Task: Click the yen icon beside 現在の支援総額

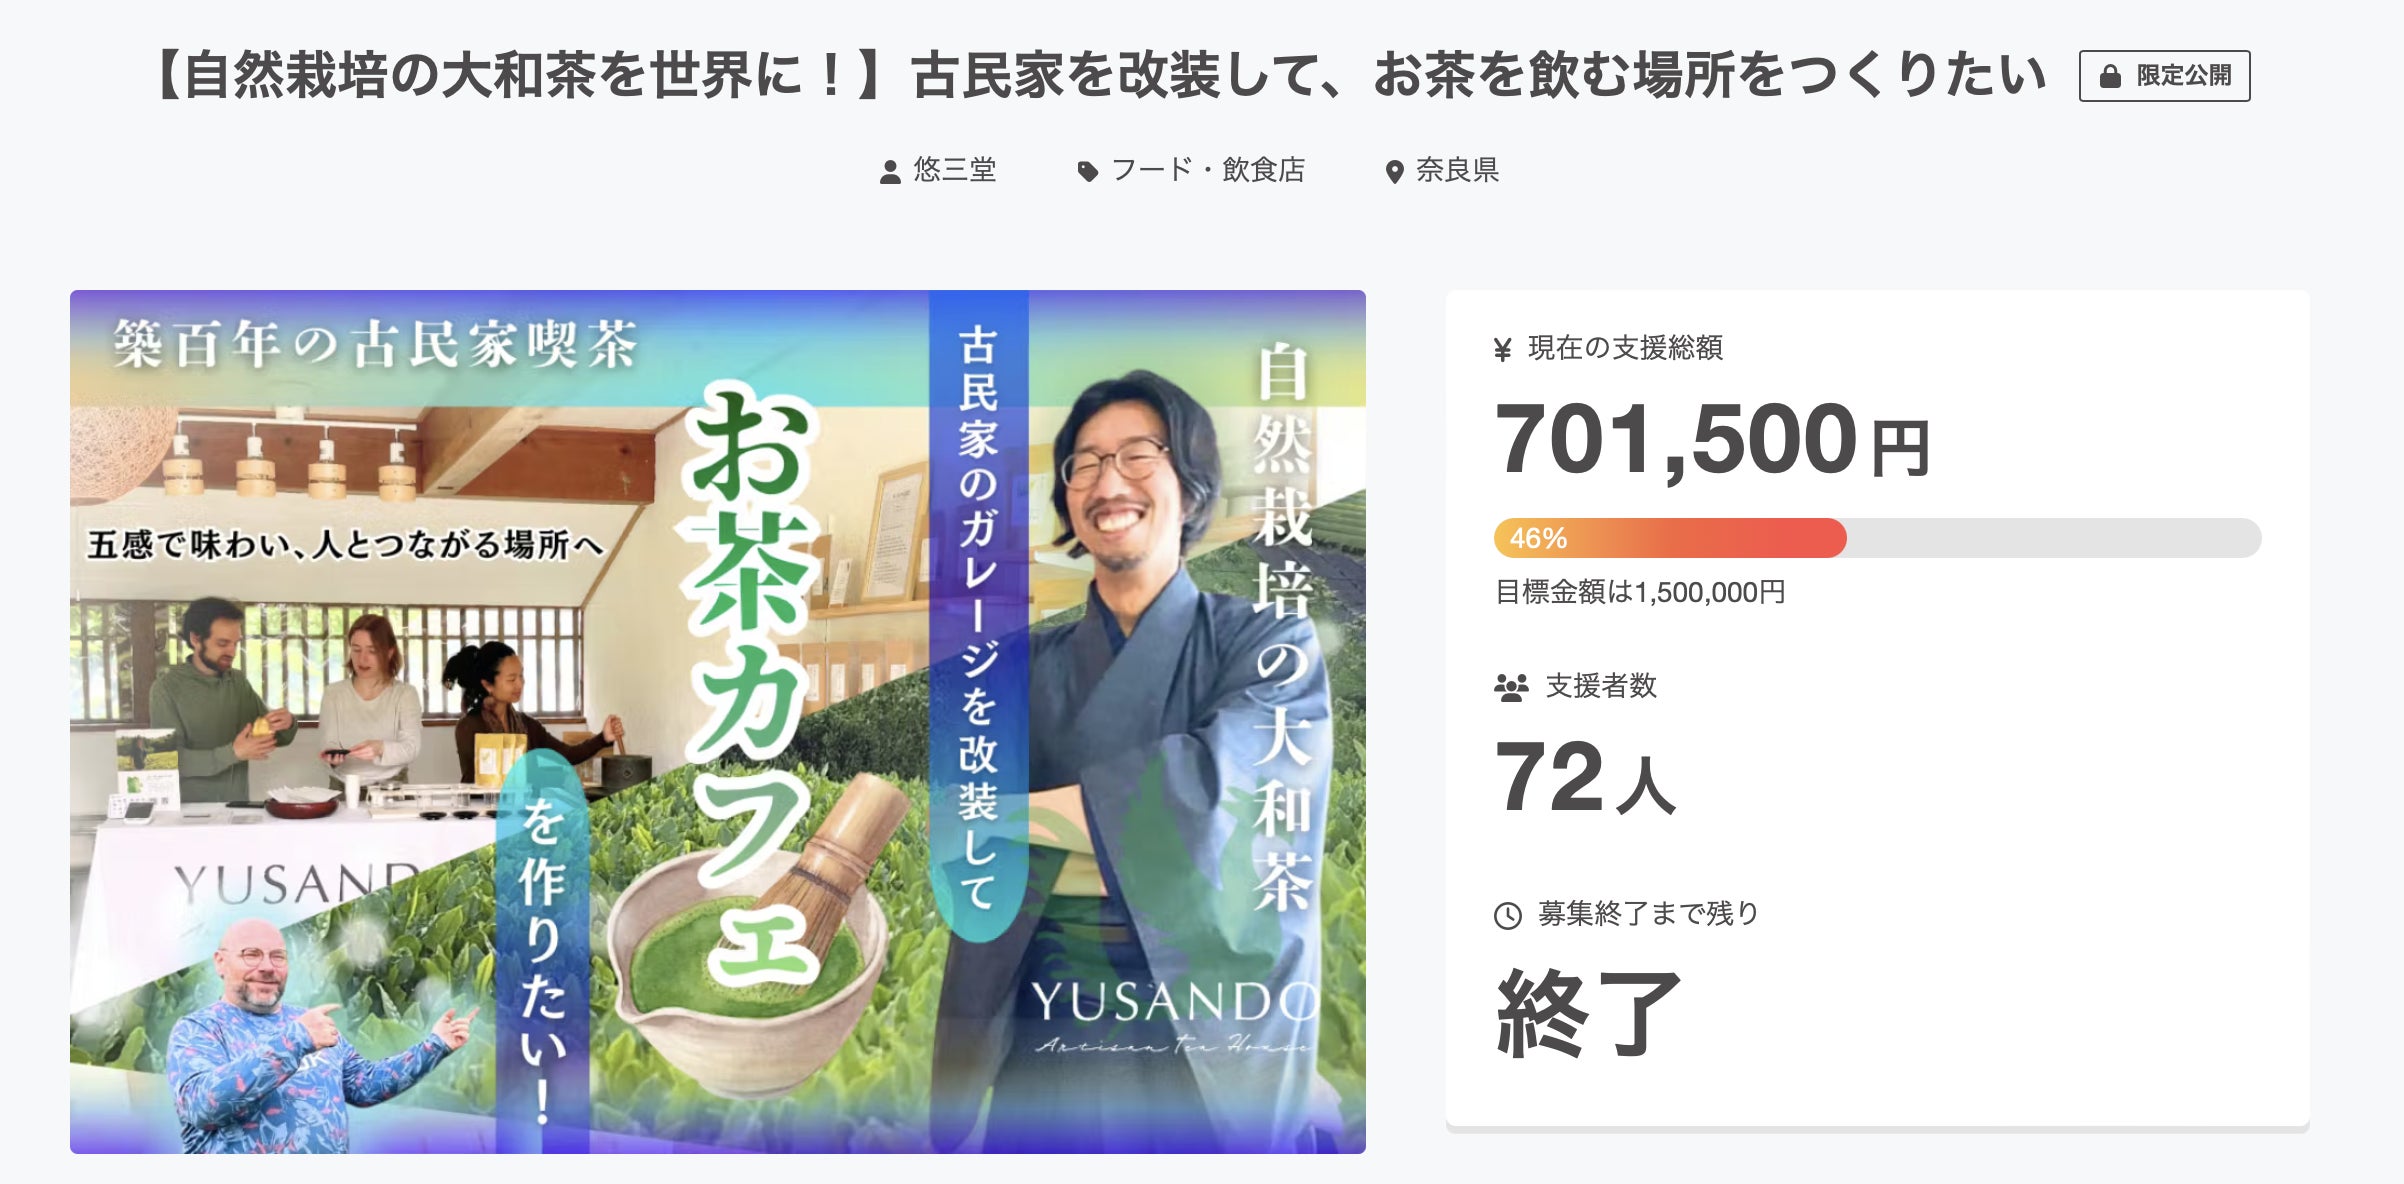Action: (1502, 349)
